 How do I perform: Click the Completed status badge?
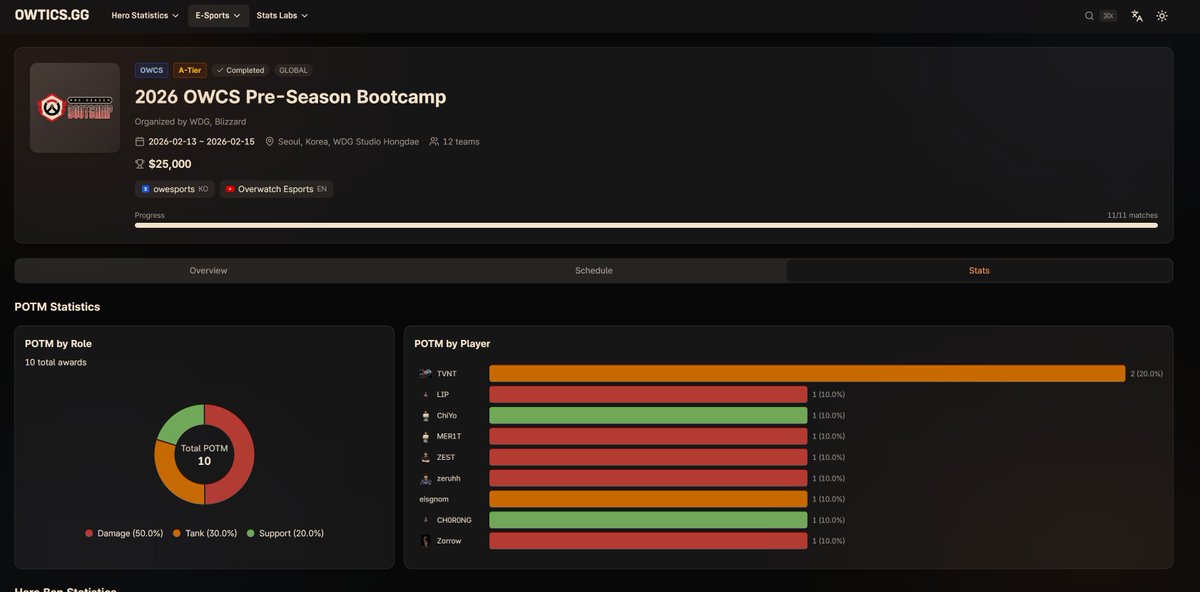240,71
